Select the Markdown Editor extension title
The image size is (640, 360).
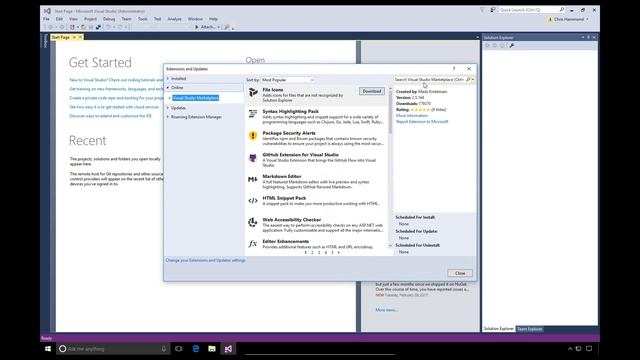(282, 176)
